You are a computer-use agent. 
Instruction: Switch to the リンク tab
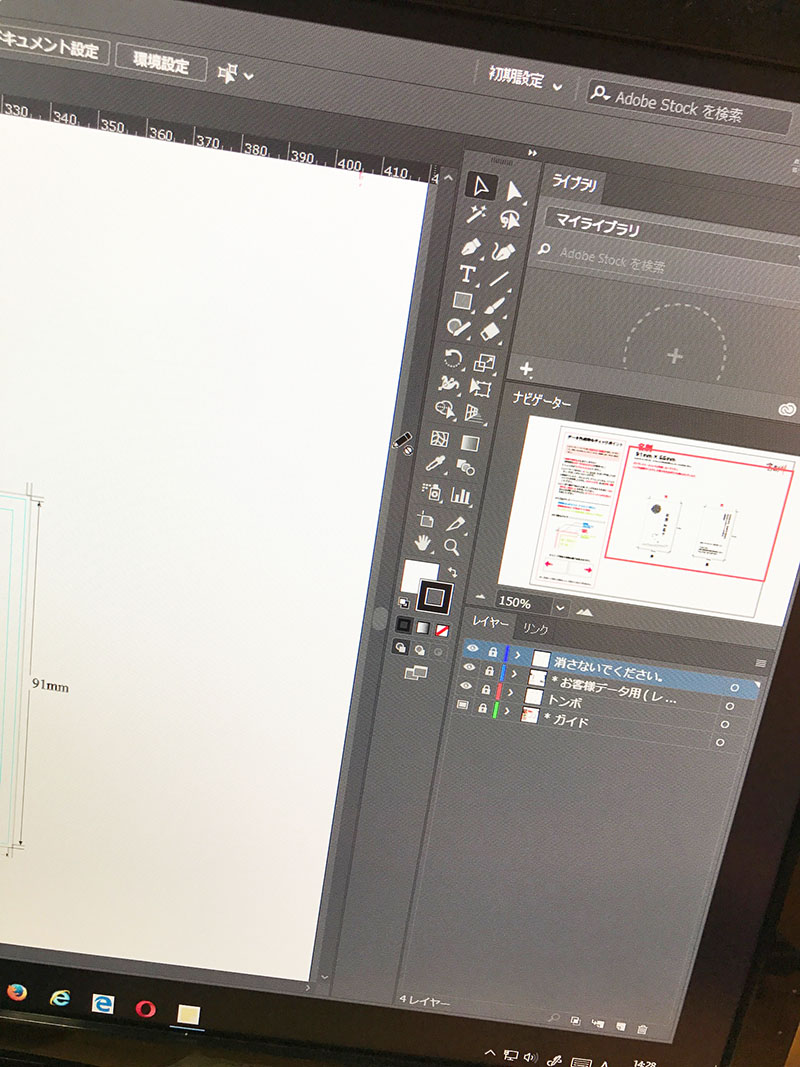536,629
